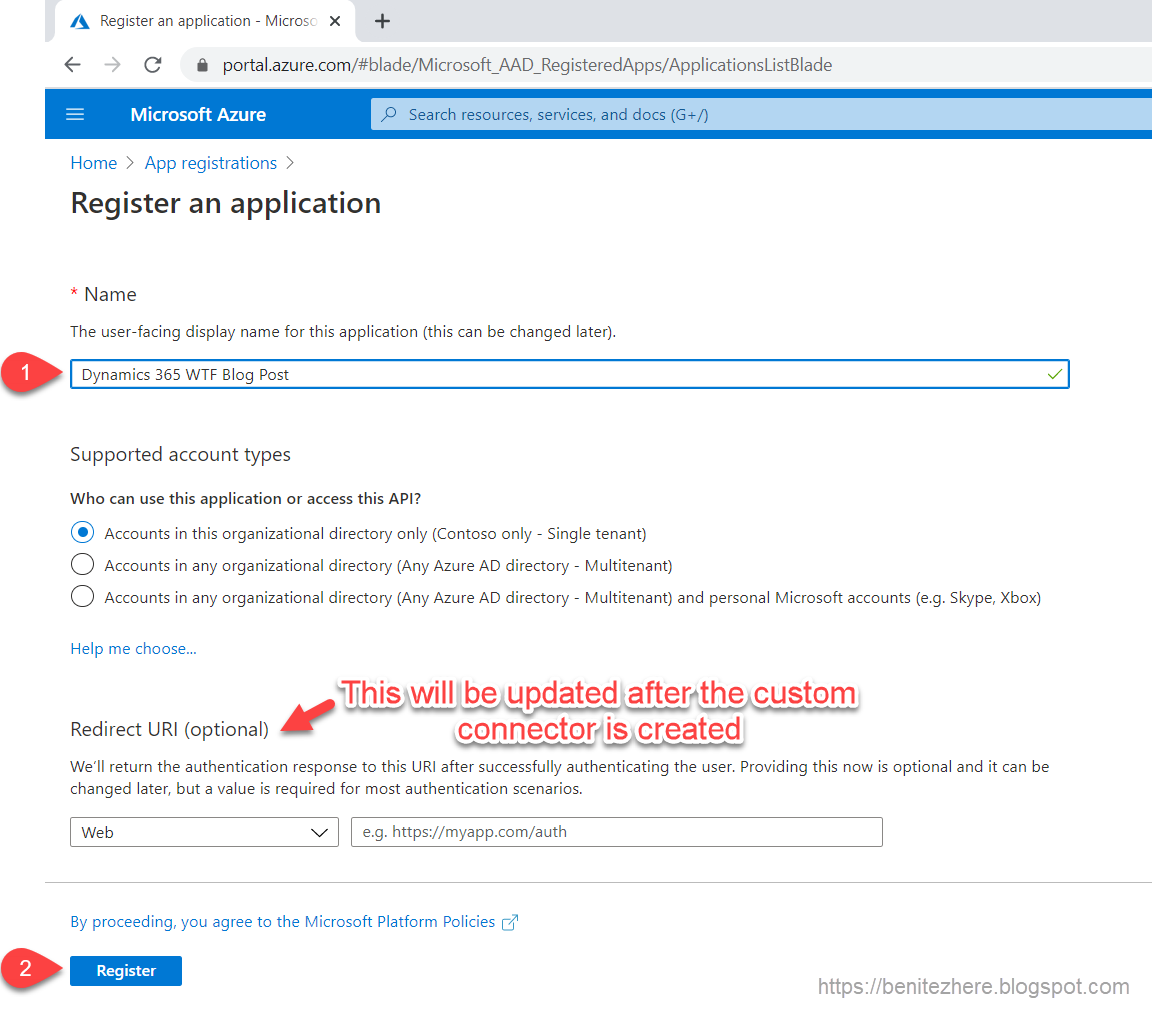Click external link icon beside Platform Policies

(x=510, y=922)
